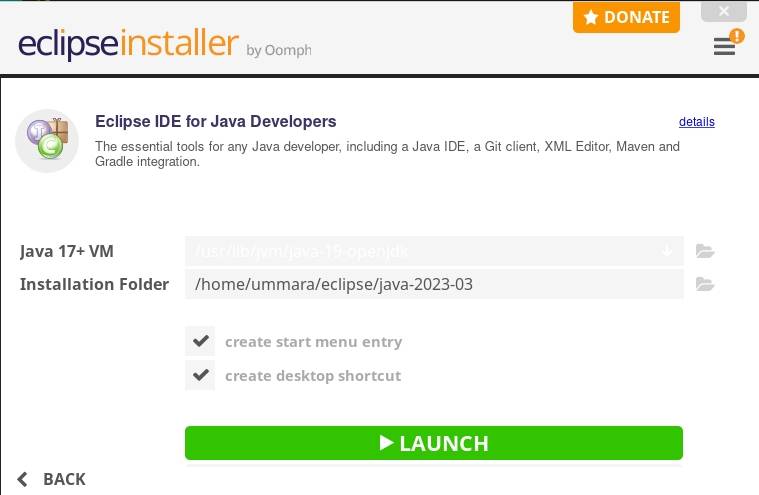Click the 'create start menu entry' label
Viewport: 759px width, 495px height.
314,342
